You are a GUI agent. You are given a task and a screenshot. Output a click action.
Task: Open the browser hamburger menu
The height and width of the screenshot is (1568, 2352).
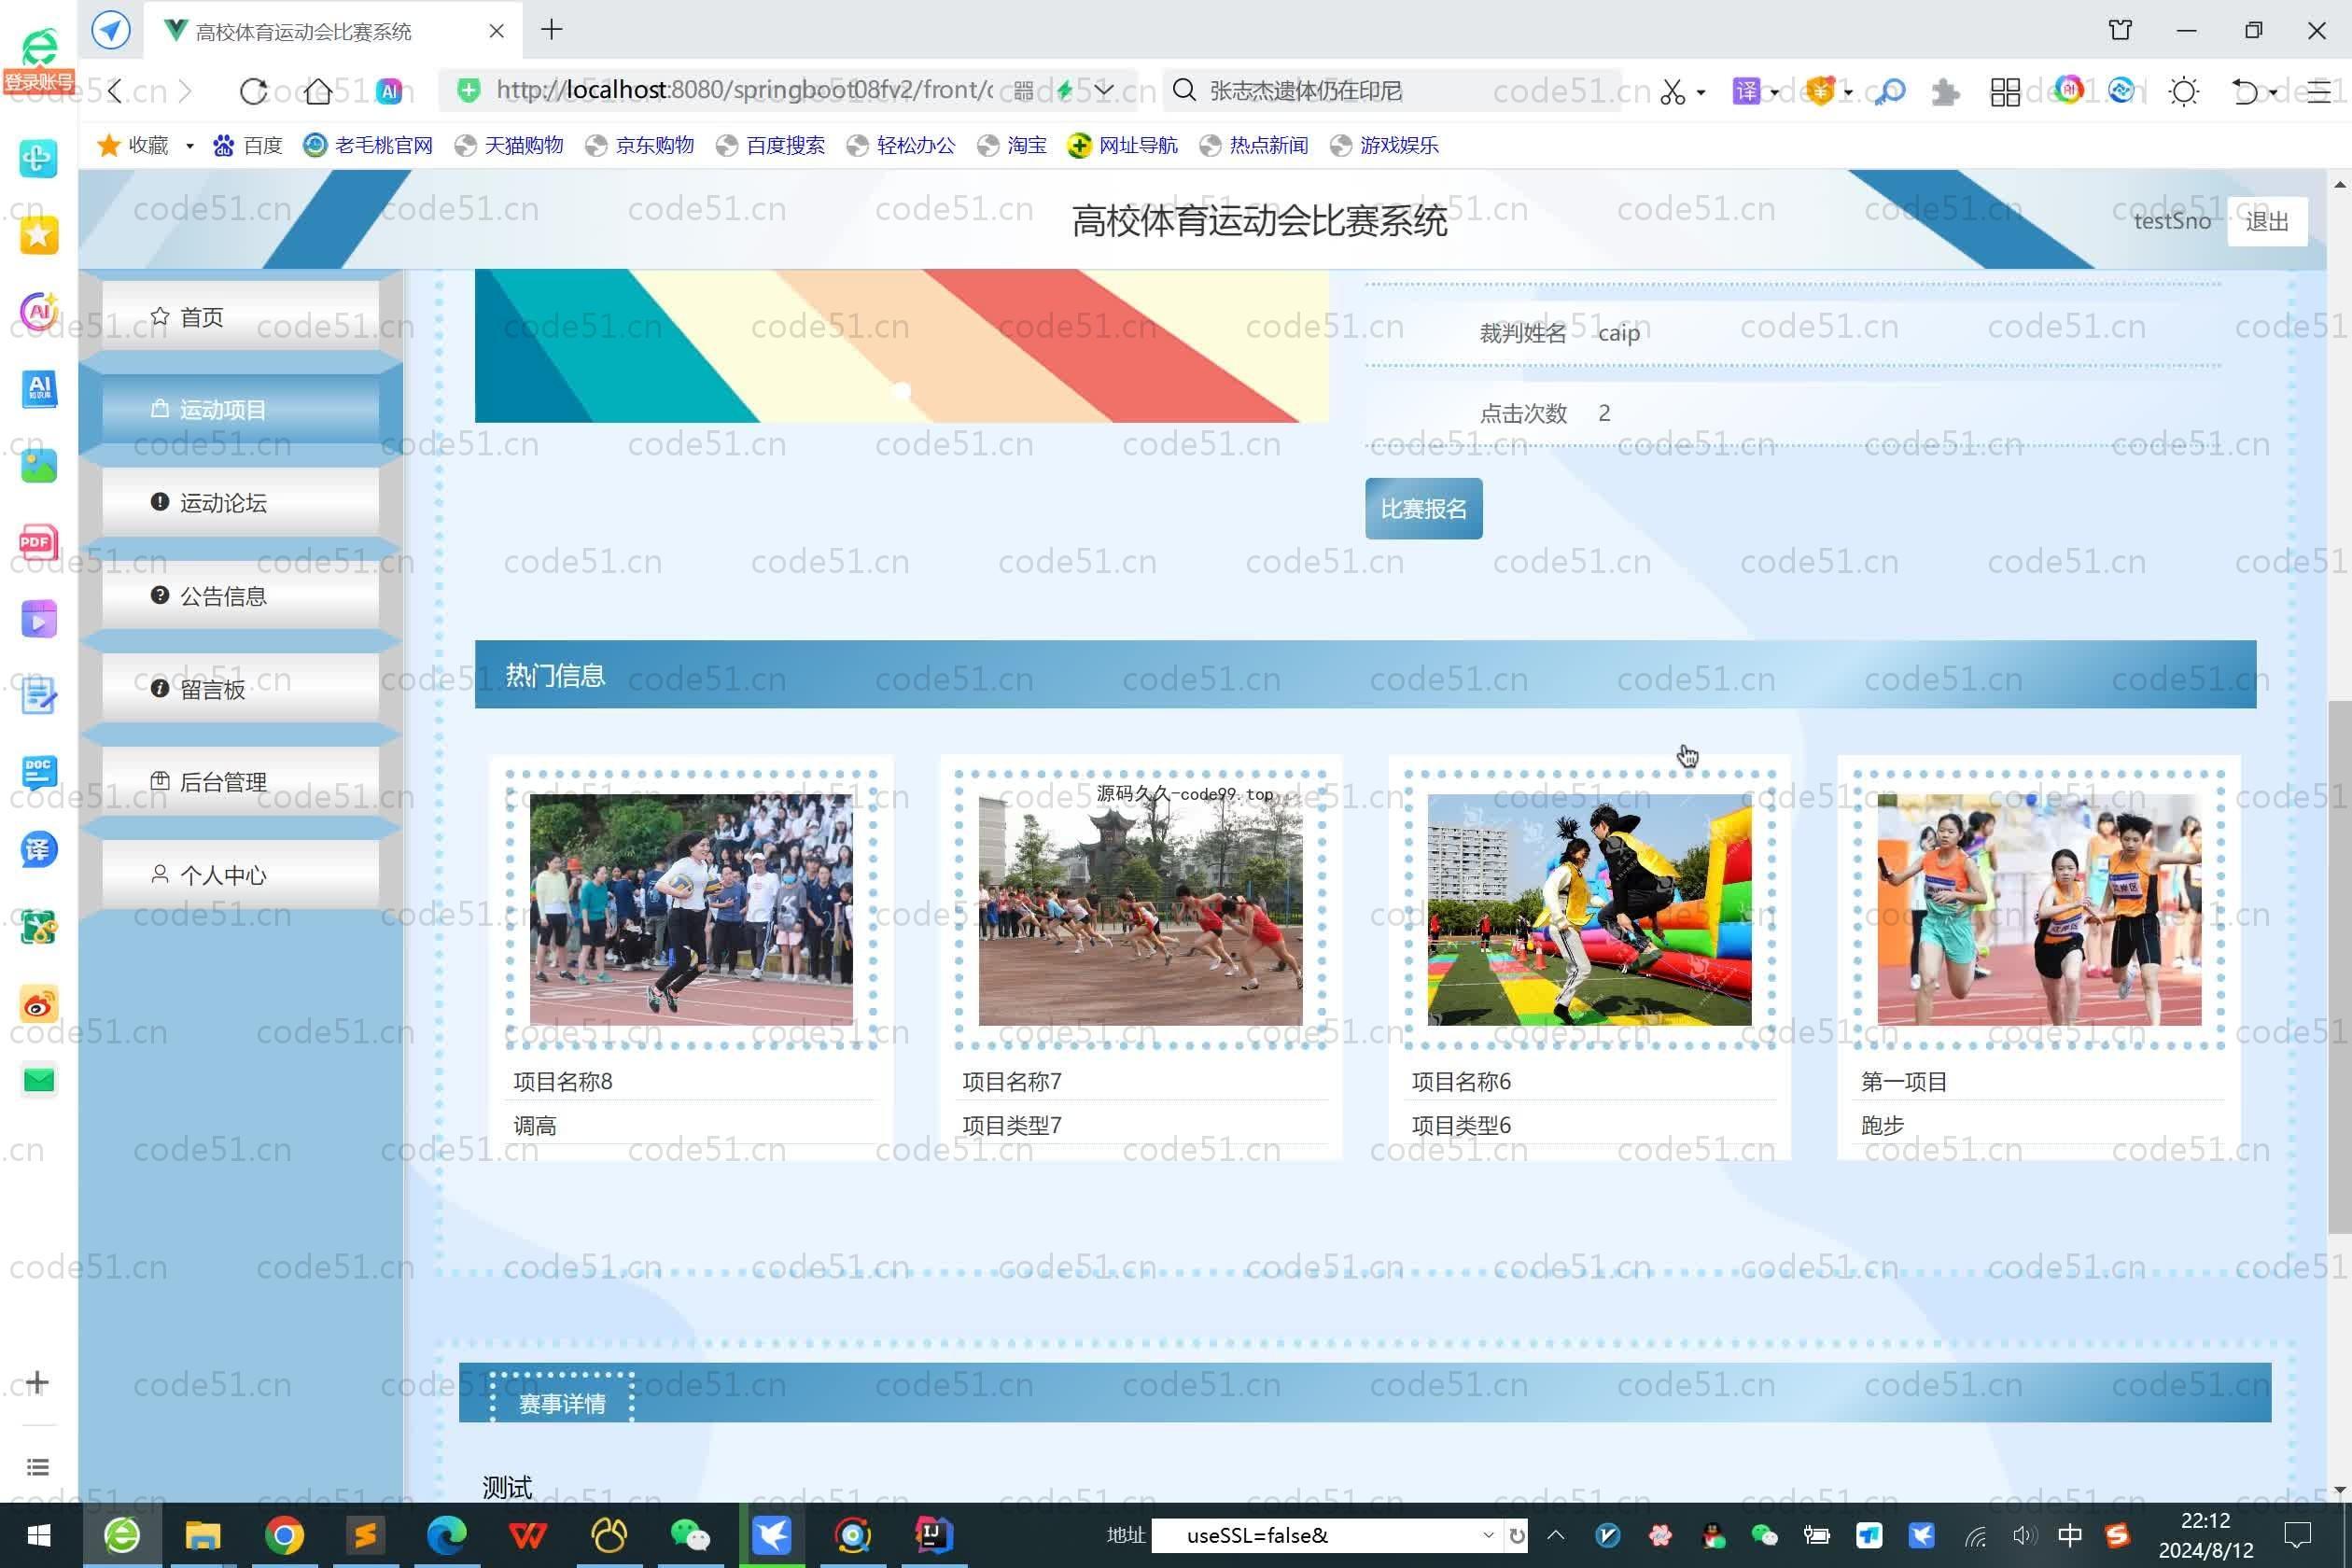point(2319,92)
